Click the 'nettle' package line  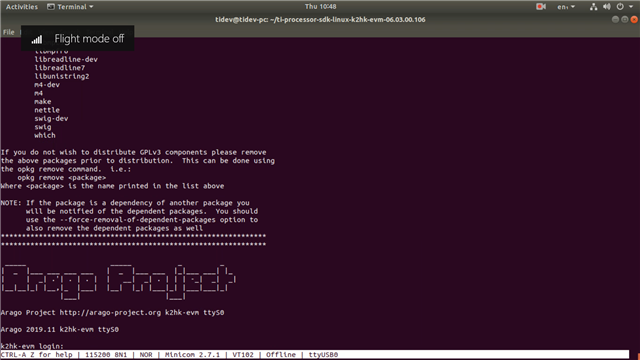point(47,110)
